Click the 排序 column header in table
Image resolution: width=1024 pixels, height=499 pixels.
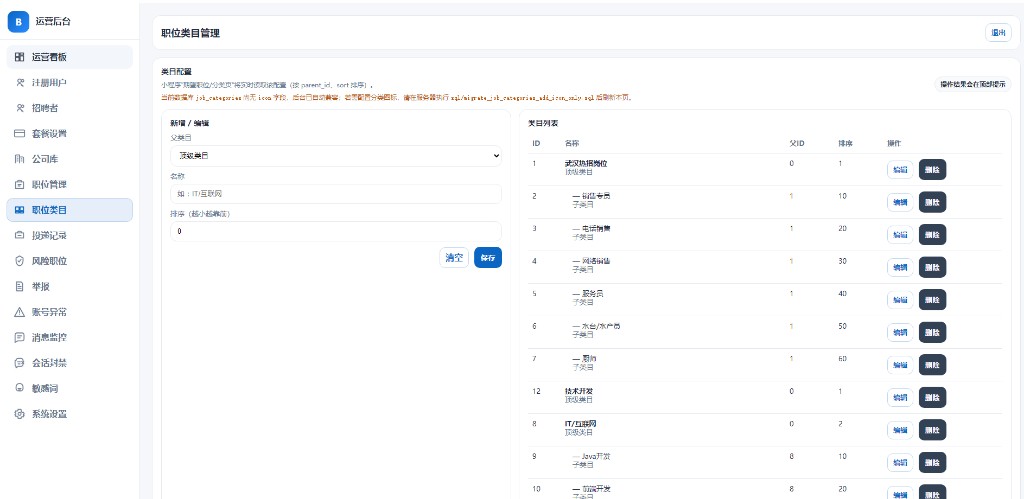point(846,143)
